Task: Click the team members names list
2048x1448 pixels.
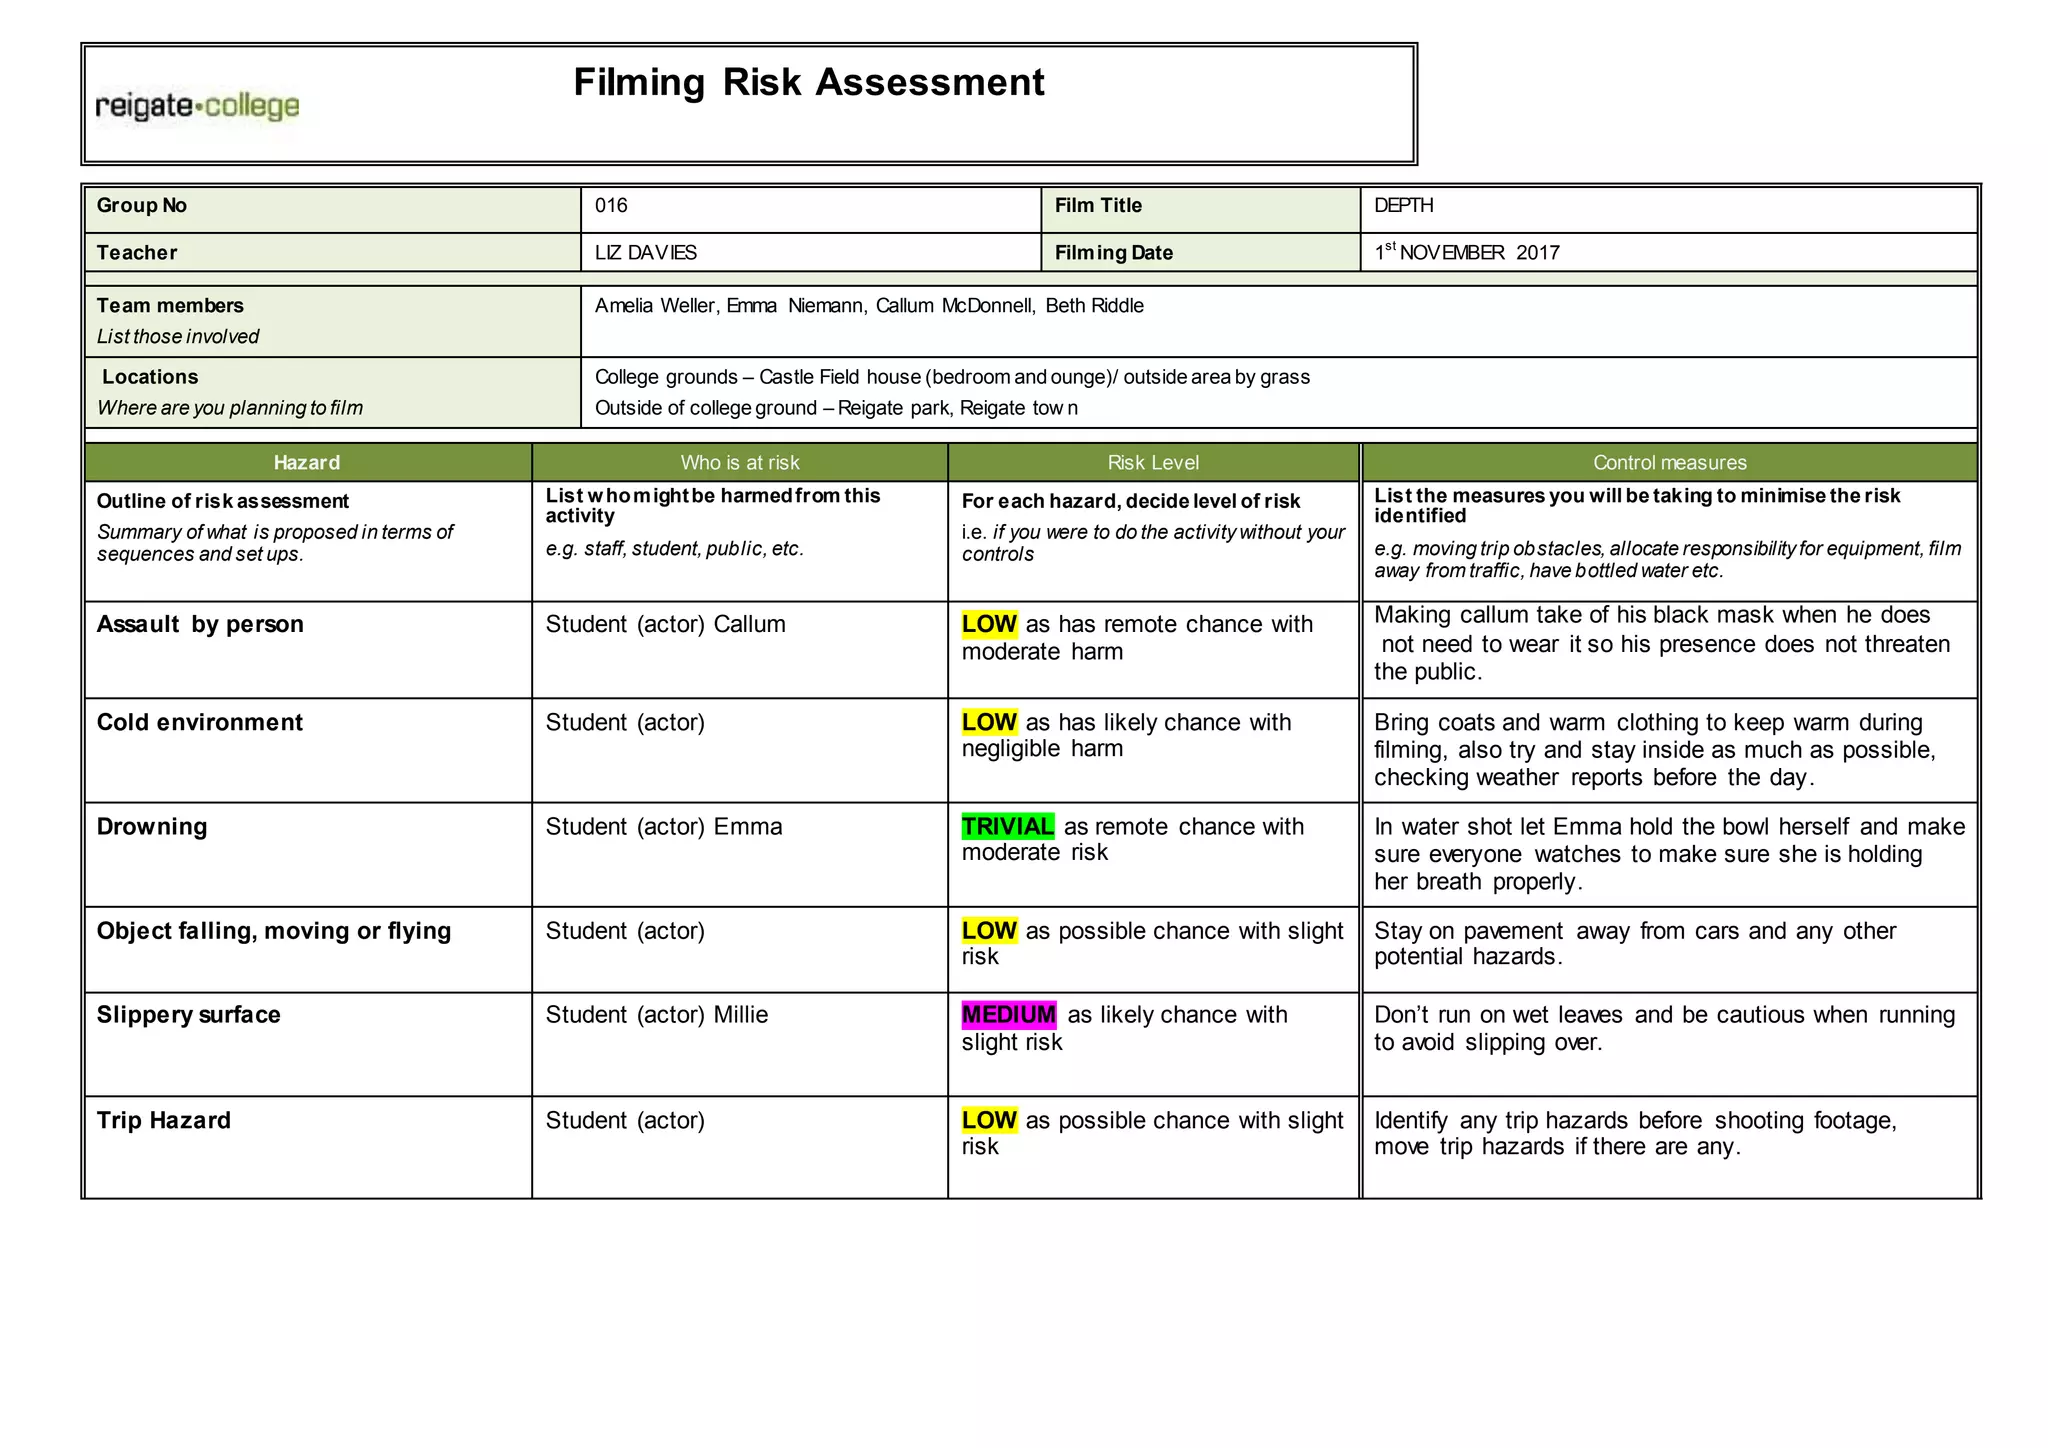Action: click(868, 306)
